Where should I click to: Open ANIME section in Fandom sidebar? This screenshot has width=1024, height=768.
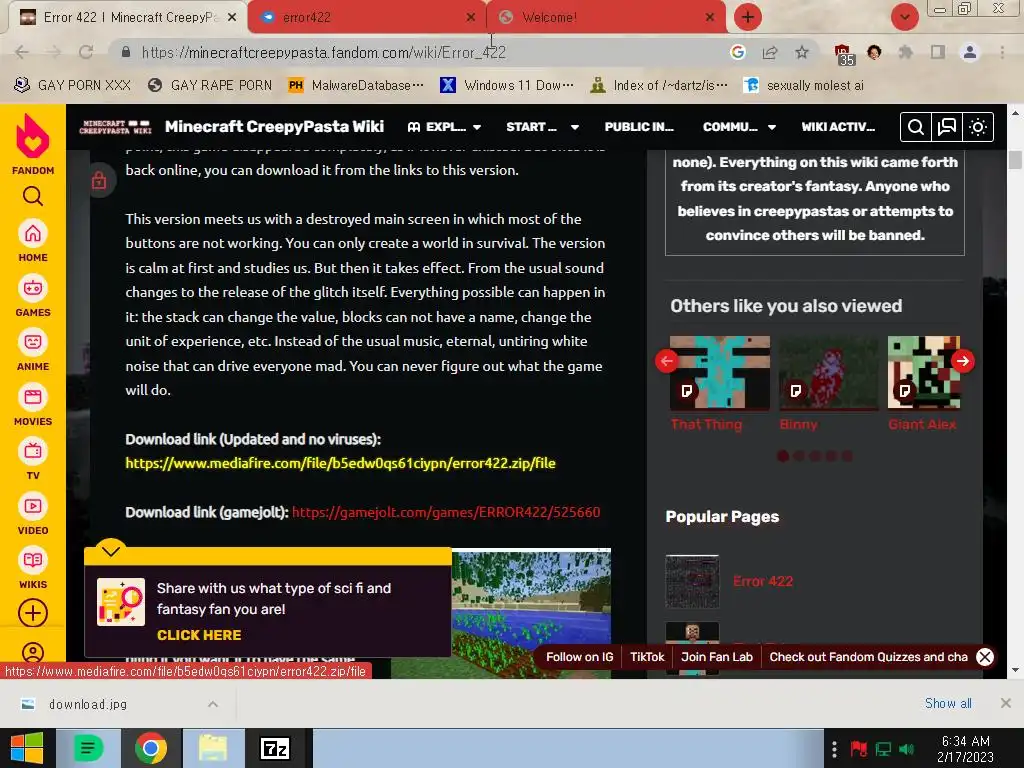(x=33, y=351)
